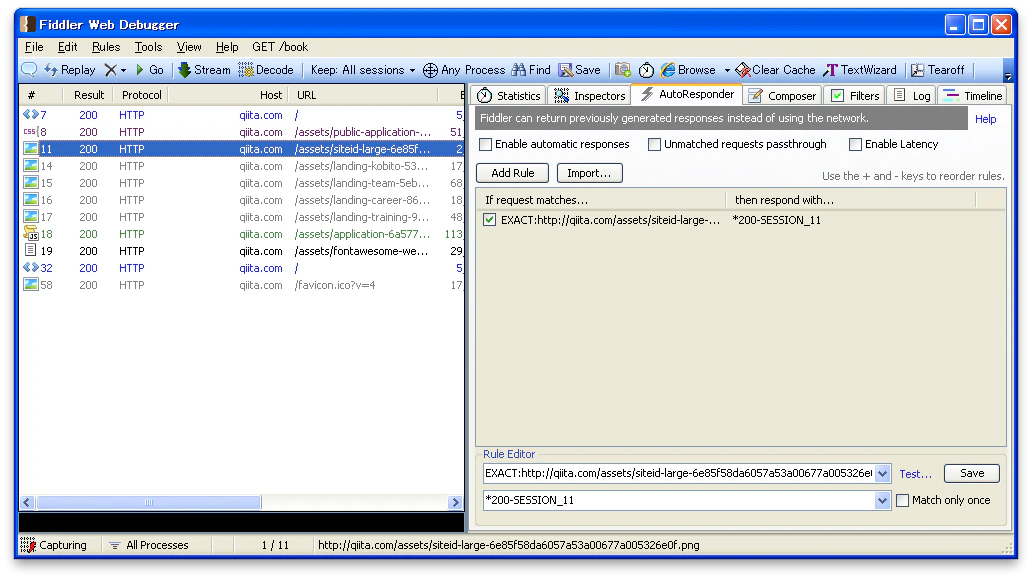The height and width of the screenshot is (579, 1032).
Task: Toggle Unmatched requests passthrough checkbox
Action: pos(654,144)
